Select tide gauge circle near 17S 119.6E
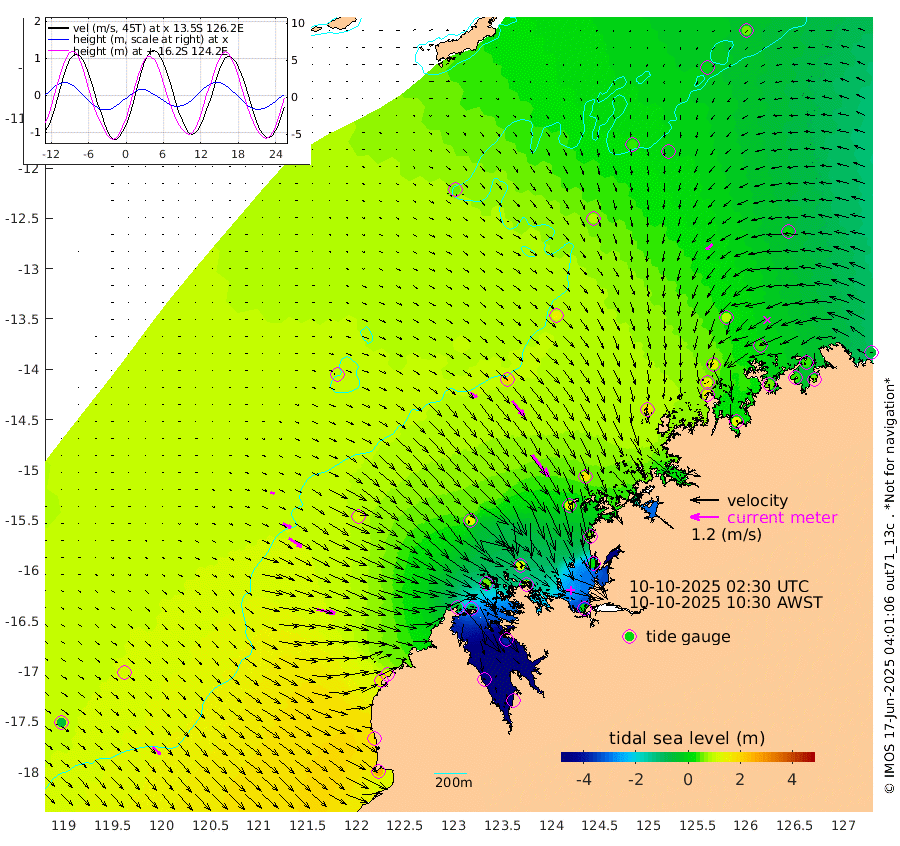Screen dimensions: 900x846 [125, 672]
